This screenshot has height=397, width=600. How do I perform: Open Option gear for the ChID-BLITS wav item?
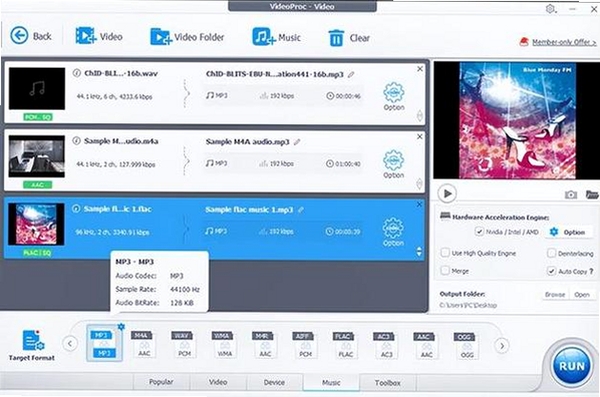coord(394,96)
